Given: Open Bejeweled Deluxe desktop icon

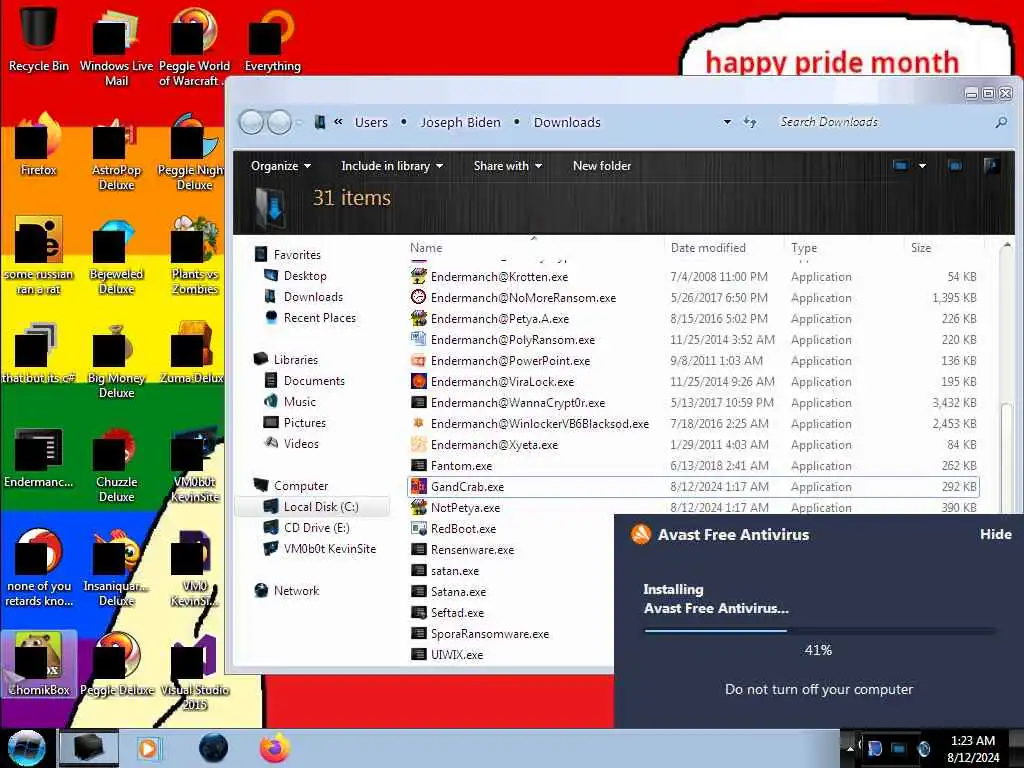Looking at the screenshot, I should pos(116,256).
